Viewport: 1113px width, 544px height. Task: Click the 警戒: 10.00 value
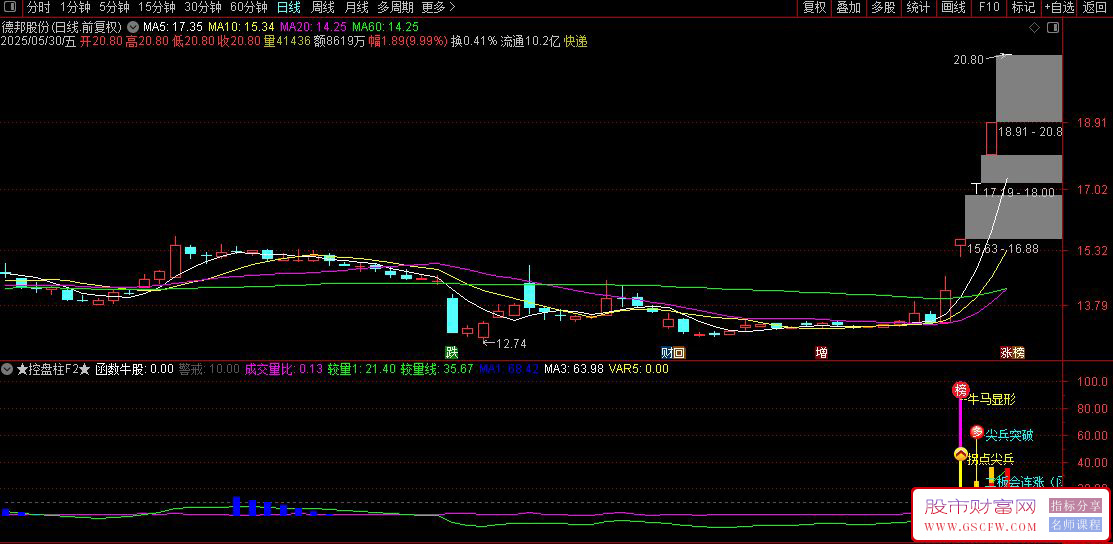(x=209, y=369)
